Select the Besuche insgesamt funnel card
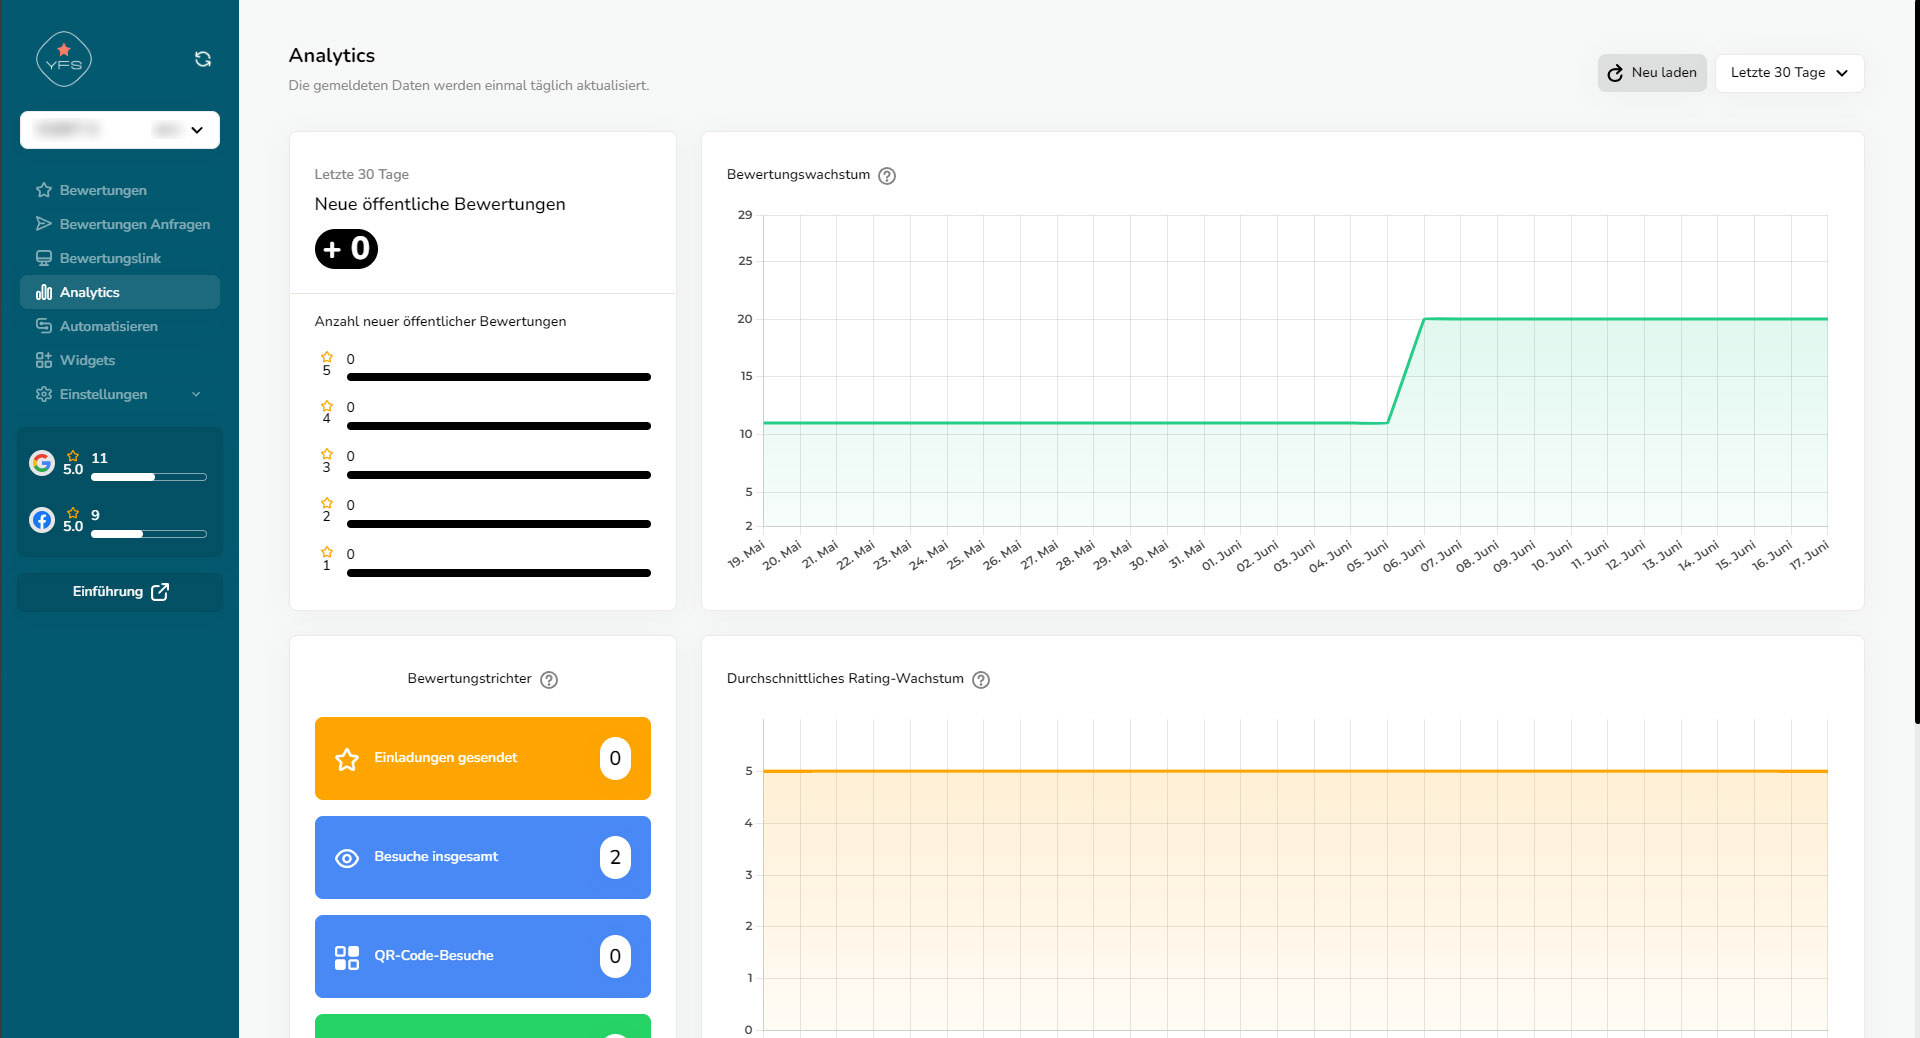The width and height of the screenshot is (1920, 1038). coord(483,857)
